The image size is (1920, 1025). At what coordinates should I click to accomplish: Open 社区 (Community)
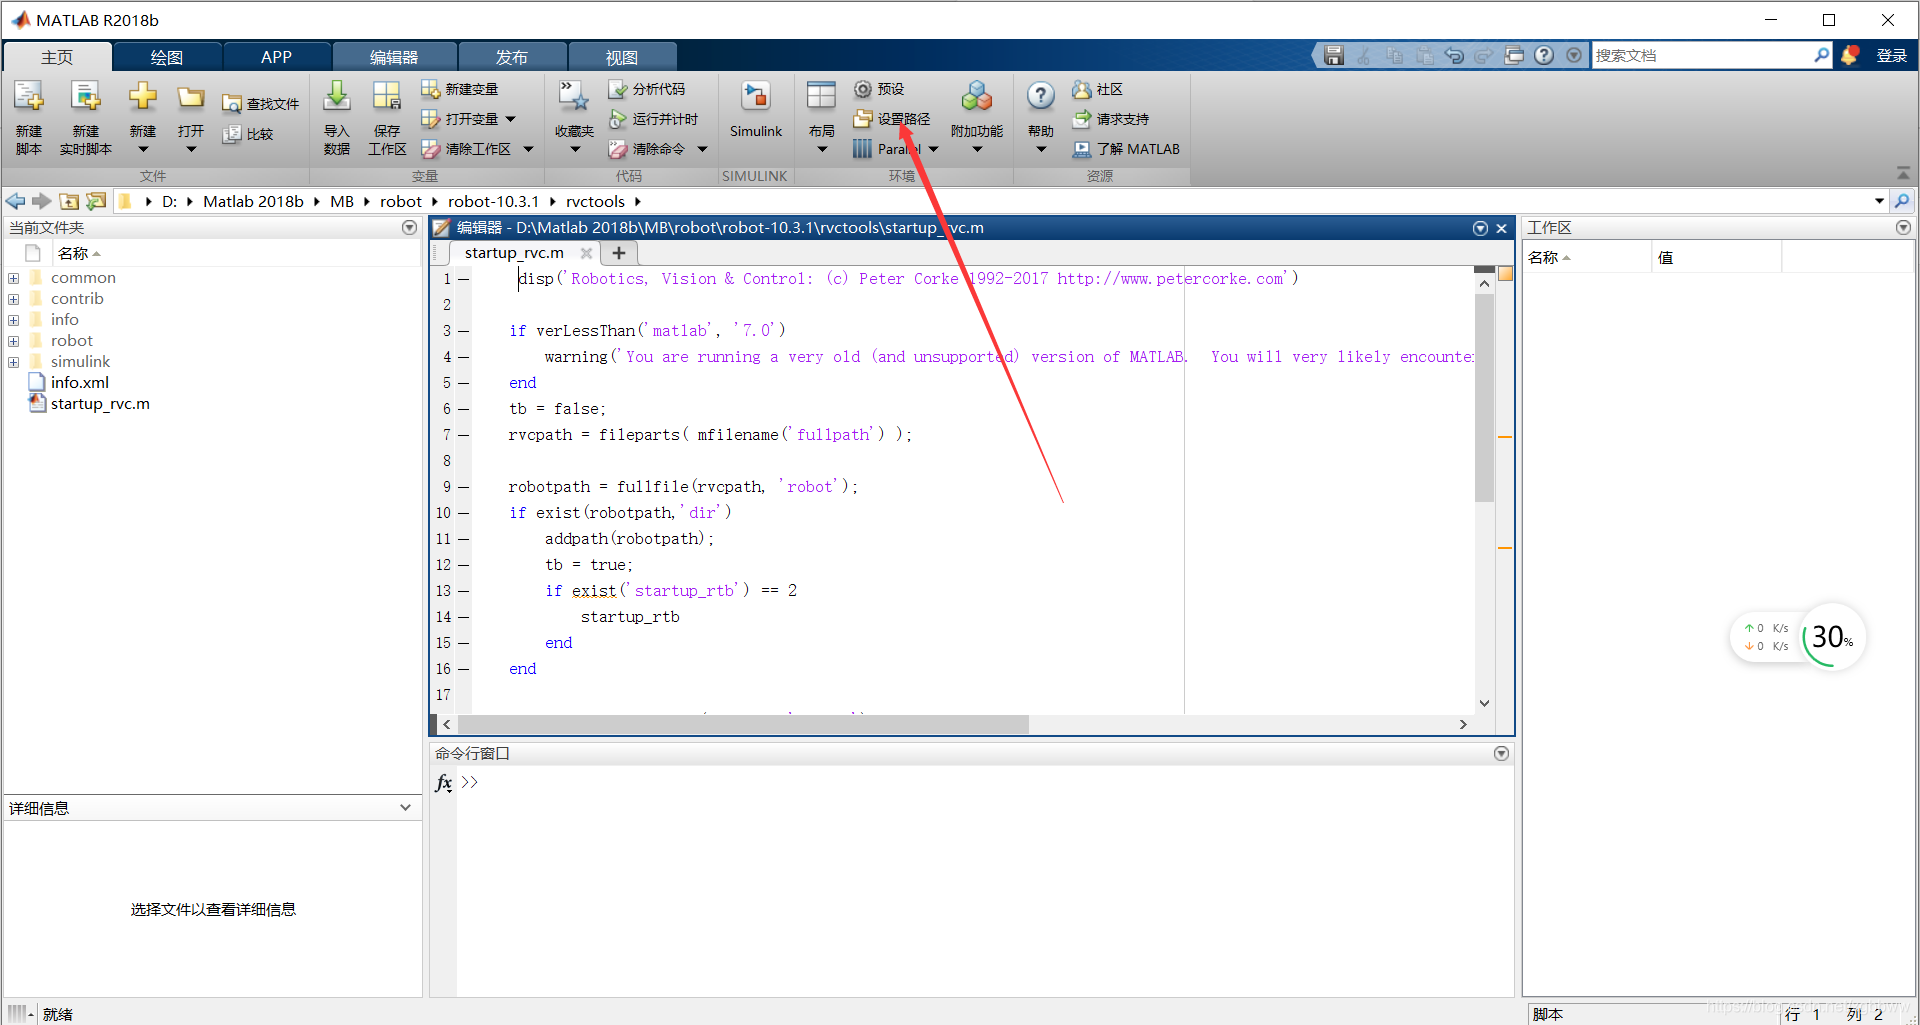(1098, 89)
